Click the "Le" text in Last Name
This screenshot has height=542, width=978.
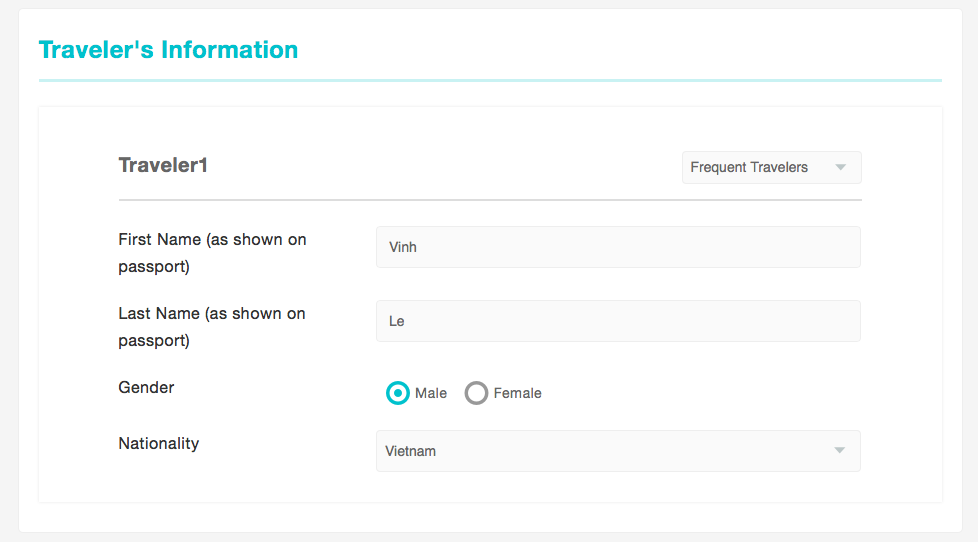click(396, 321)
